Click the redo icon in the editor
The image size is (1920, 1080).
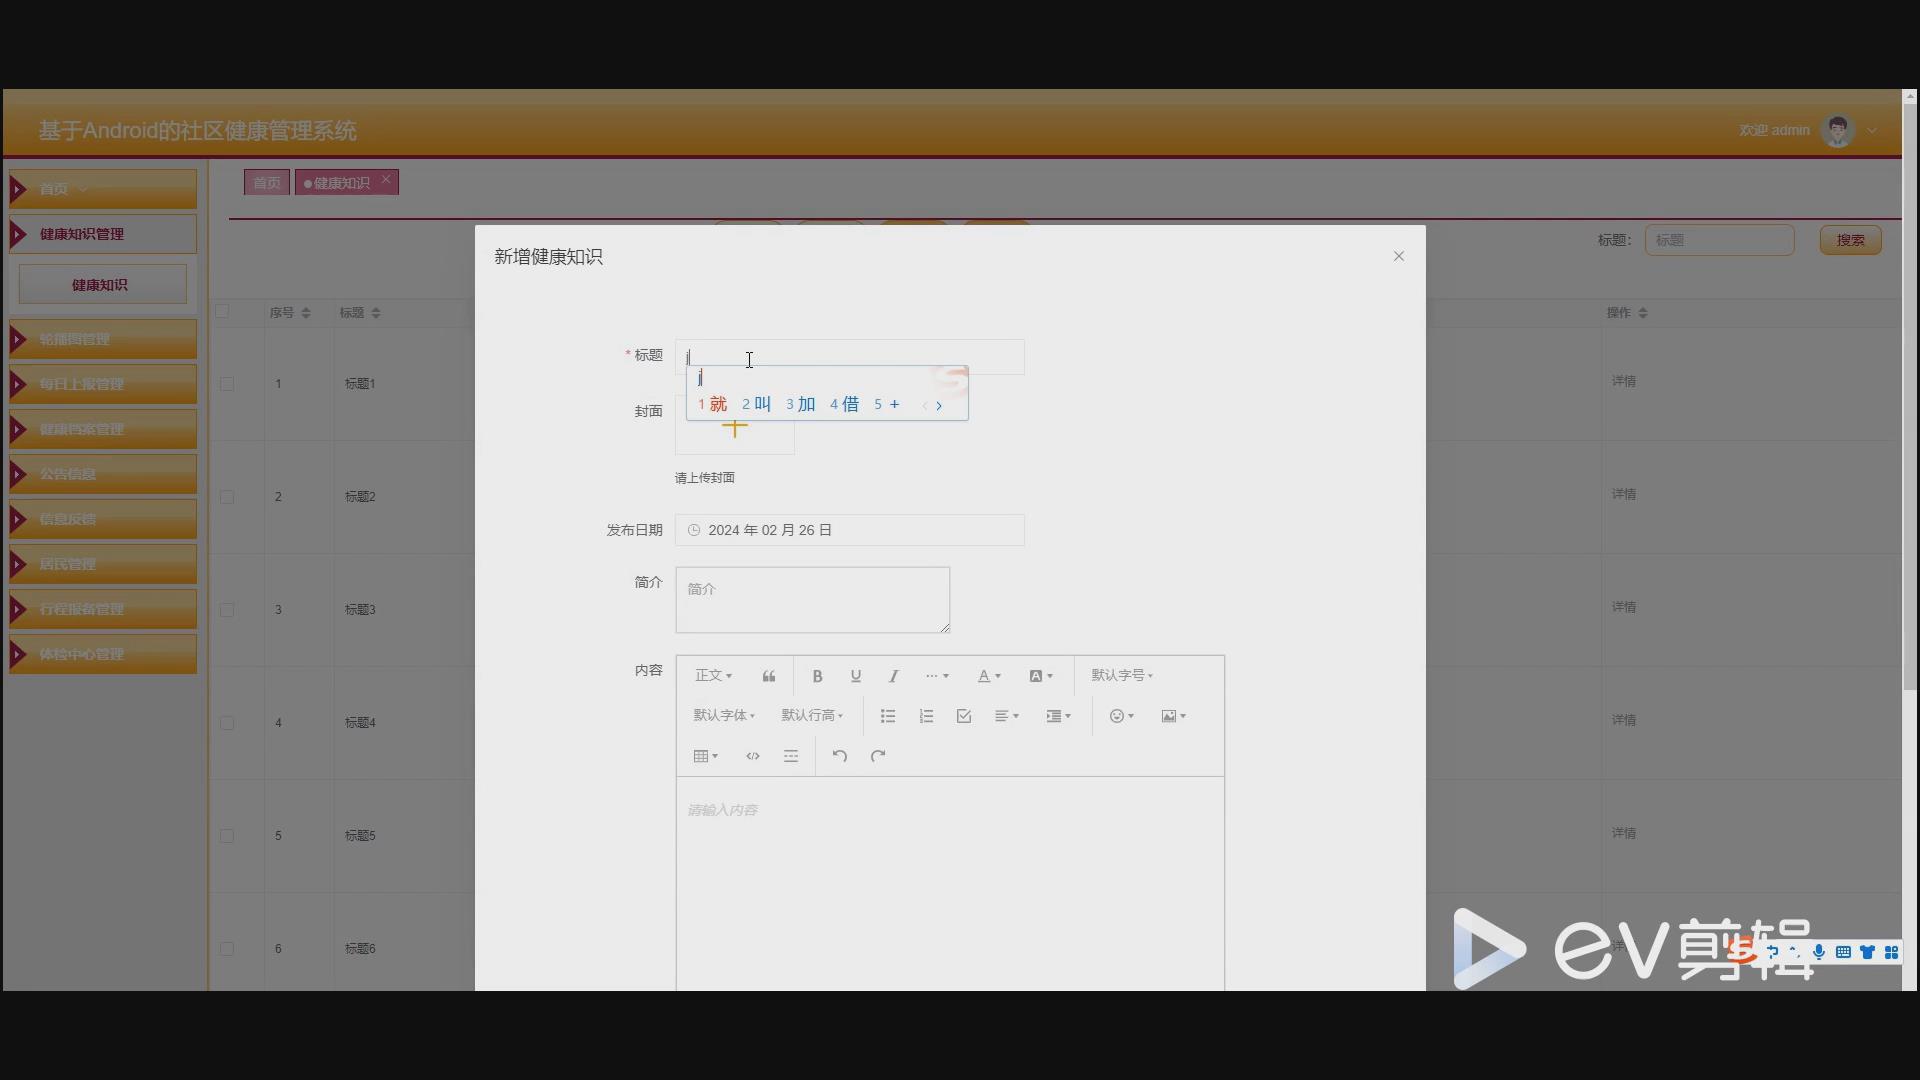877,756
